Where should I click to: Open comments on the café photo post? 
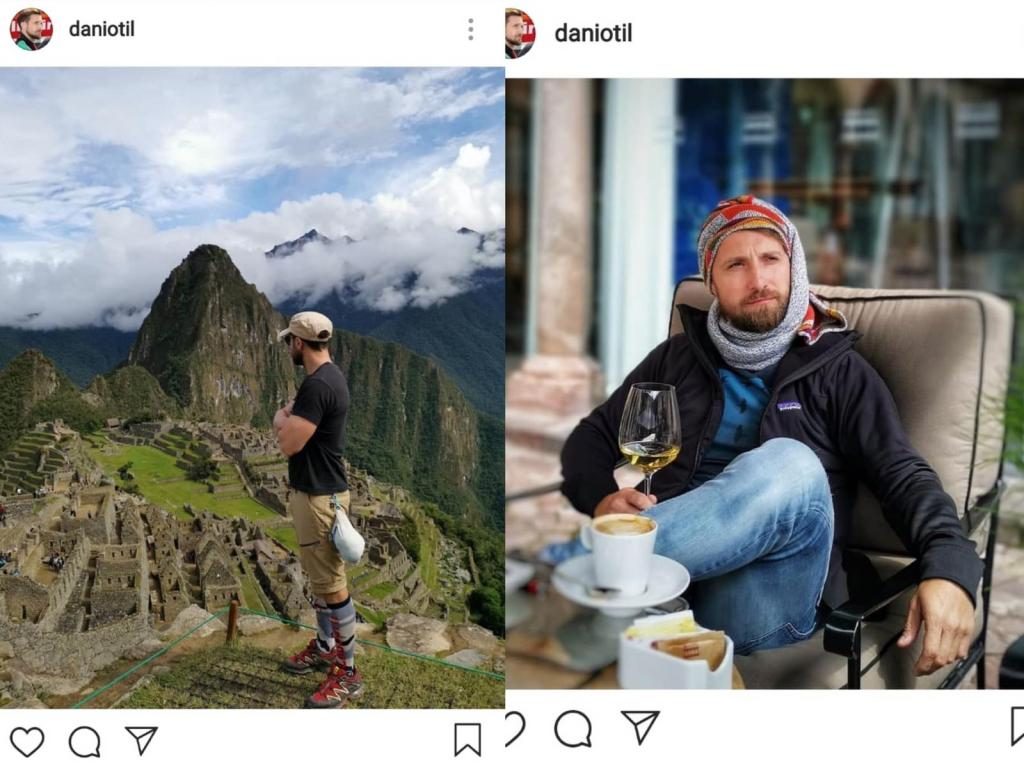click(573, 728)
